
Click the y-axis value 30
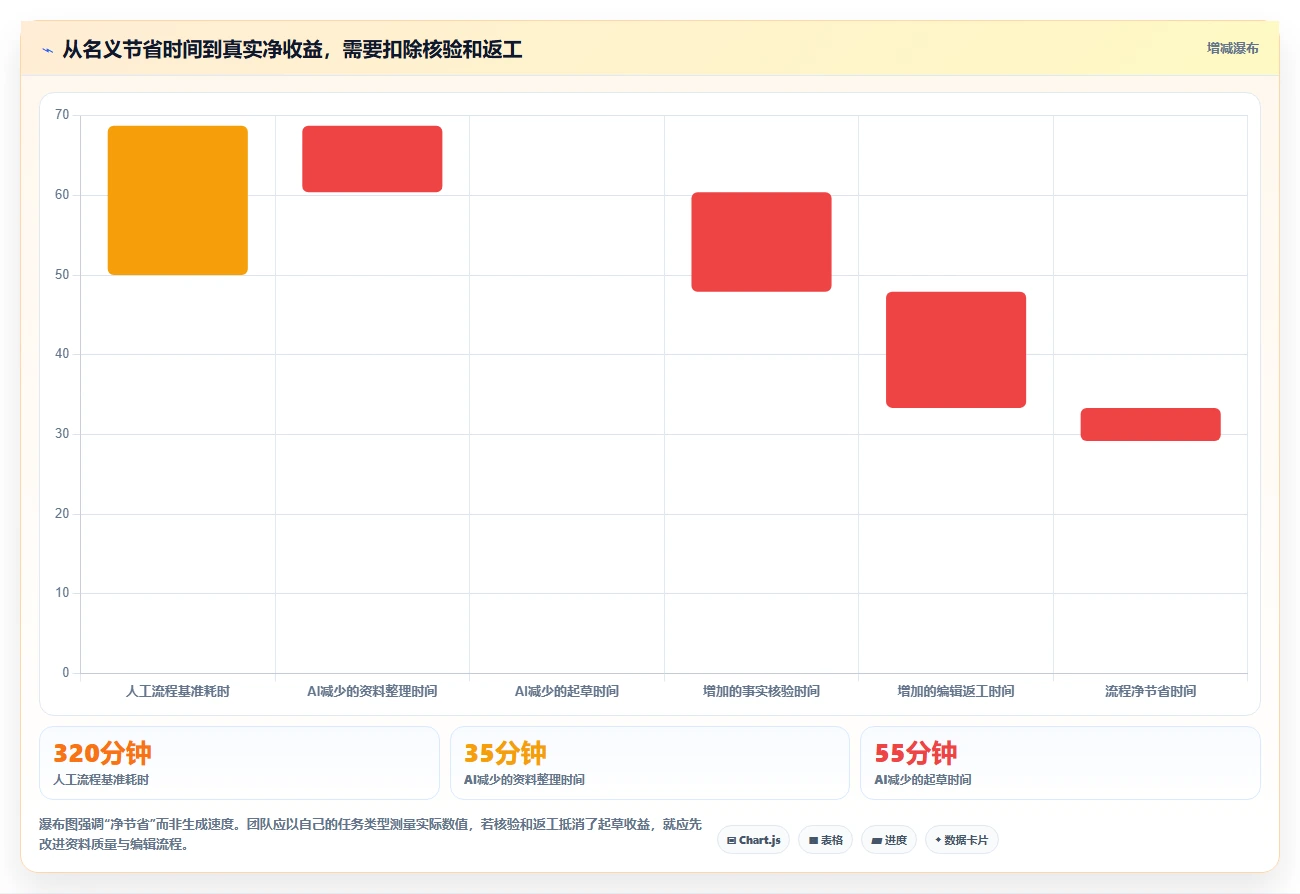click(x=62, y=434)
